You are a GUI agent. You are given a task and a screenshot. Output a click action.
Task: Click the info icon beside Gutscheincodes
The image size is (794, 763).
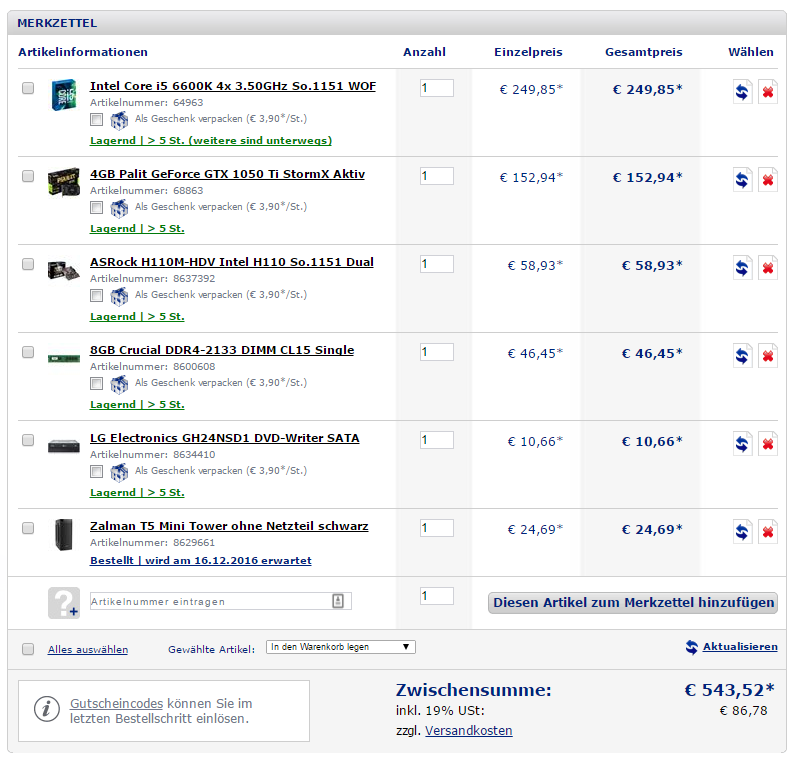47,709
